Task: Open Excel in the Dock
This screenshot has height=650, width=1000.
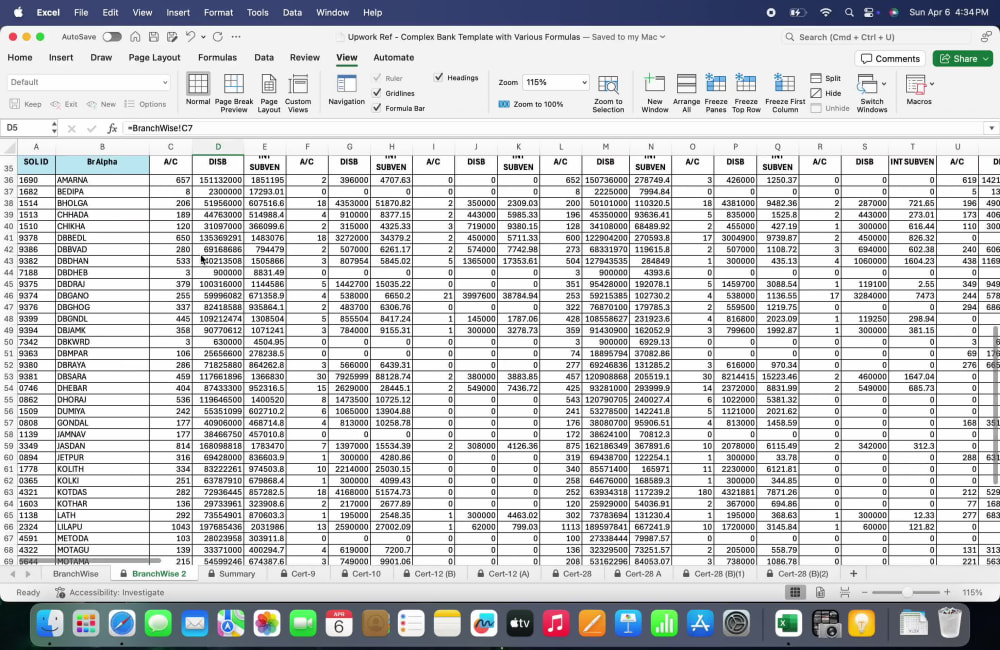Action: coord(788,623)
